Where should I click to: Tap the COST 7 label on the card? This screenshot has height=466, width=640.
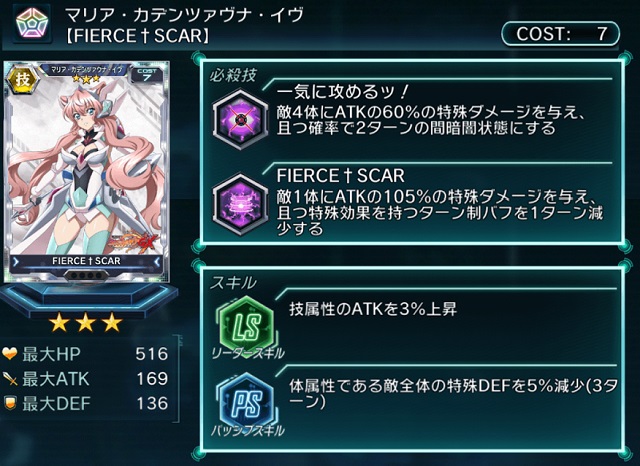click(x=147, y=74)
